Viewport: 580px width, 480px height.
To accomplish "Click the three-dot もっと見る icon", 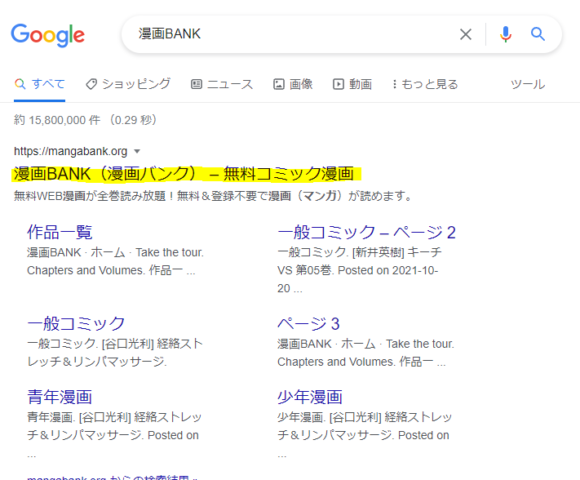I will coord(395,84).
